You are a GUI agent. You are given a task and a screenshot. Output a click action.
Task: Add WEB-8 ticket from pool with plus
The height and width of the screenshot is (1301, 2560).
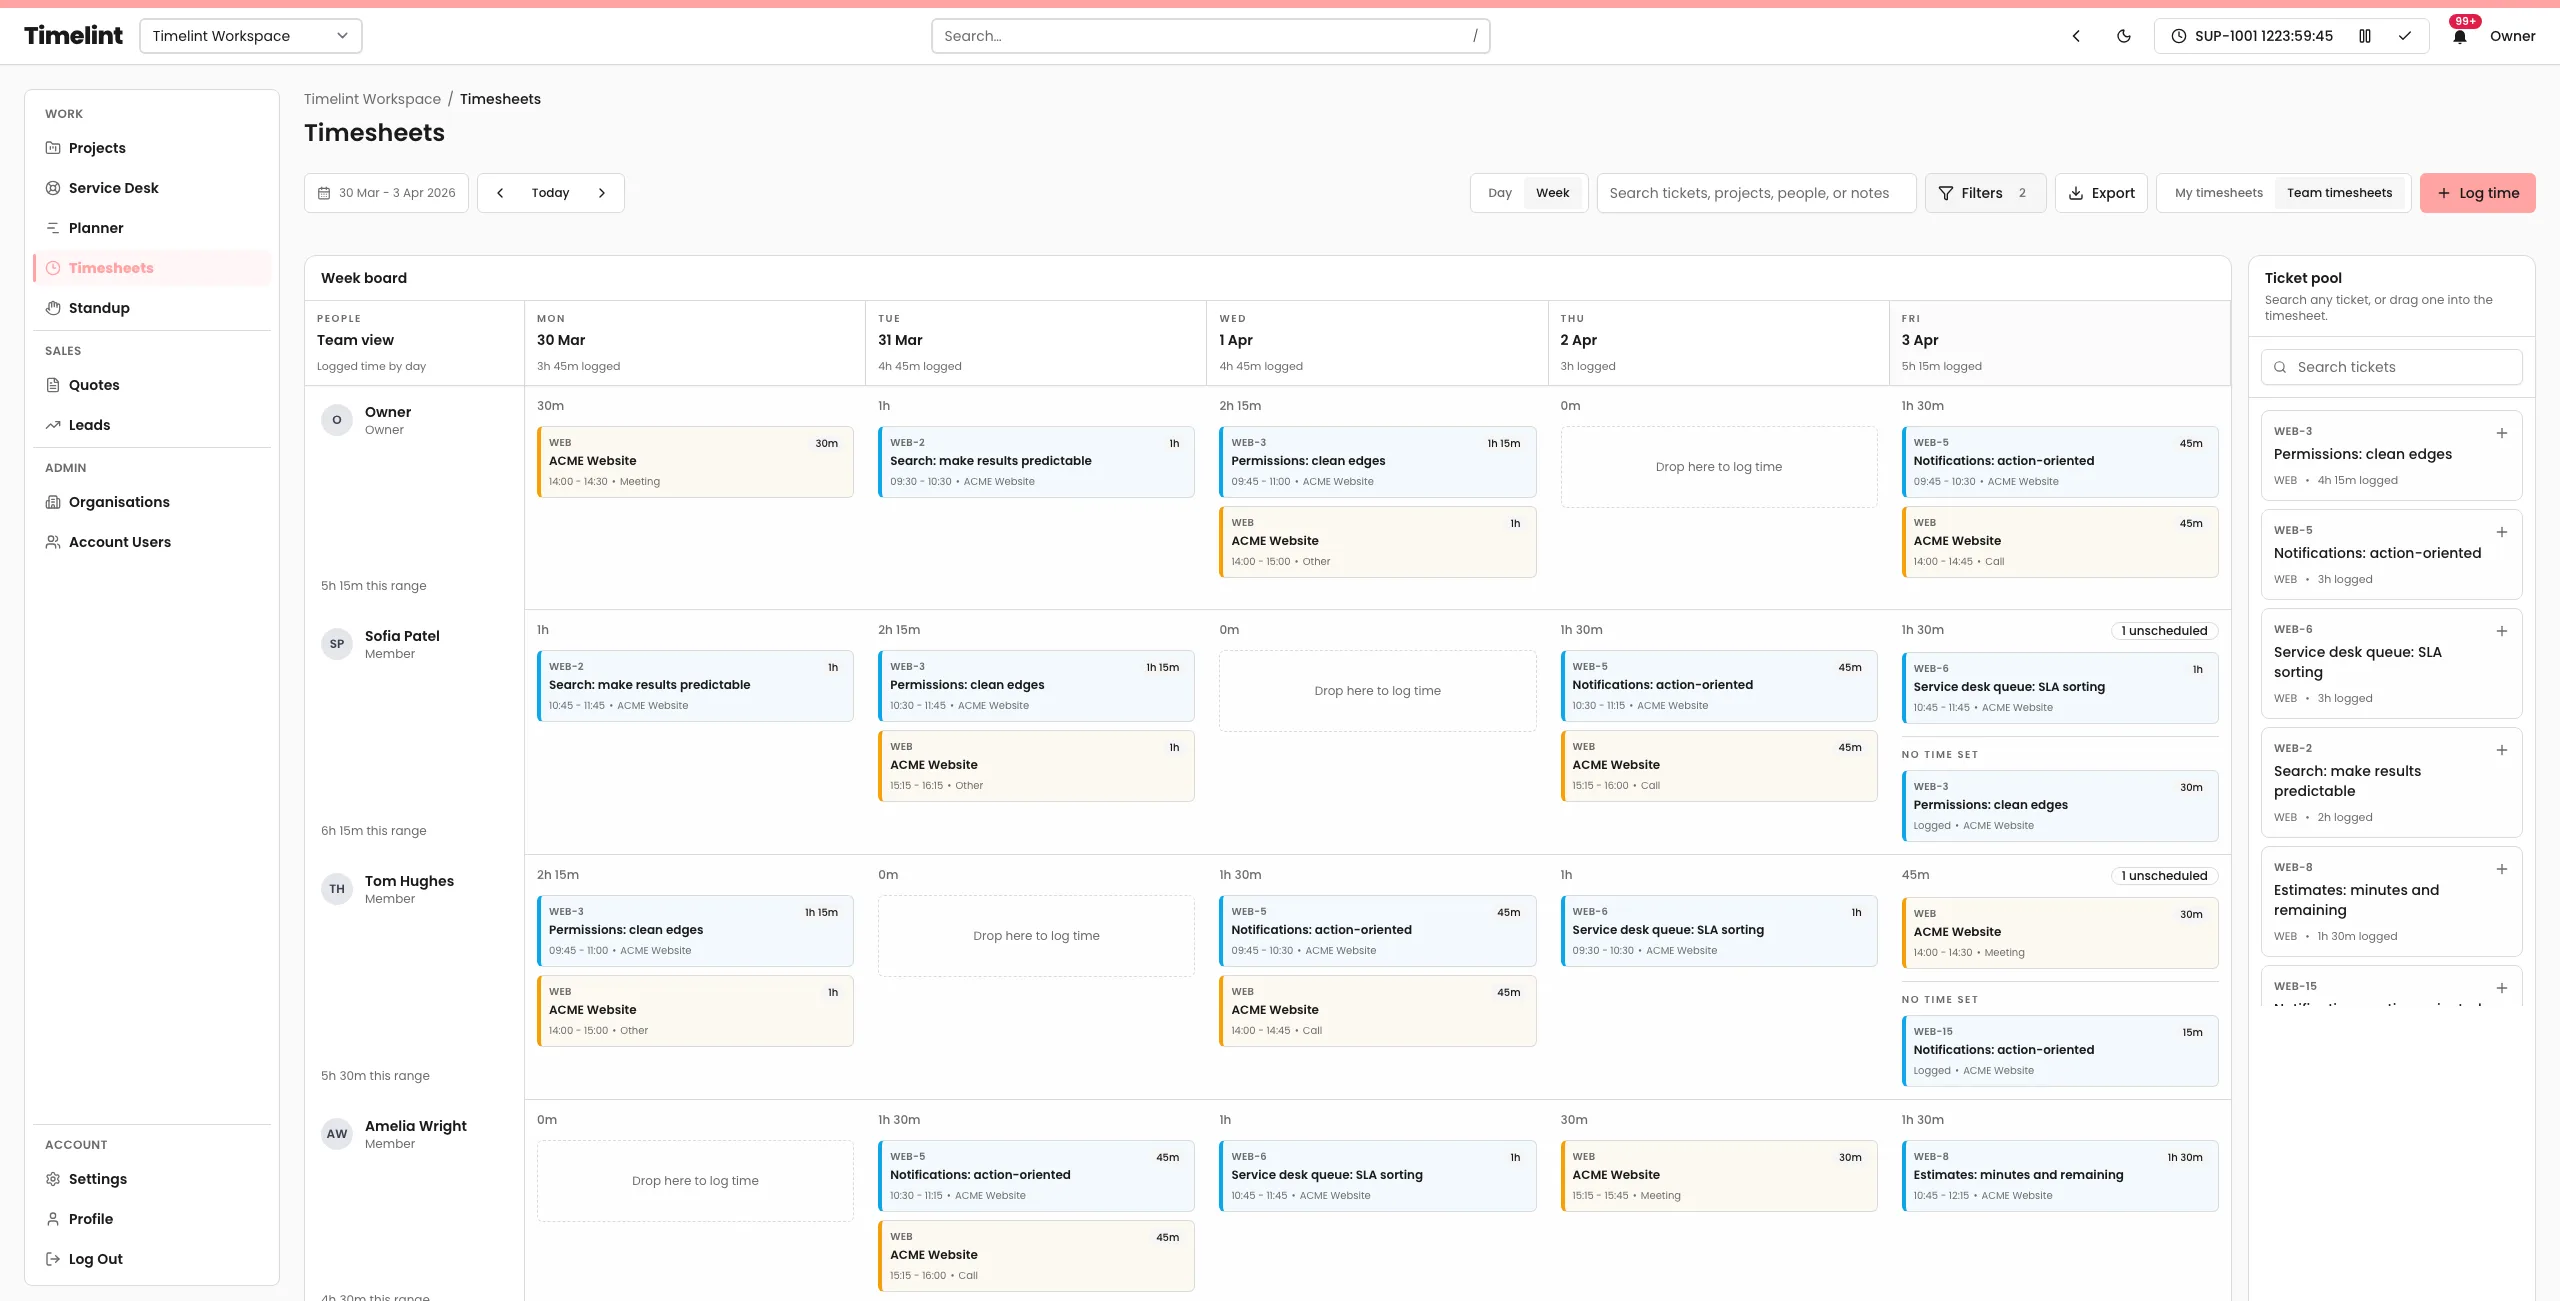[2502, 869]
